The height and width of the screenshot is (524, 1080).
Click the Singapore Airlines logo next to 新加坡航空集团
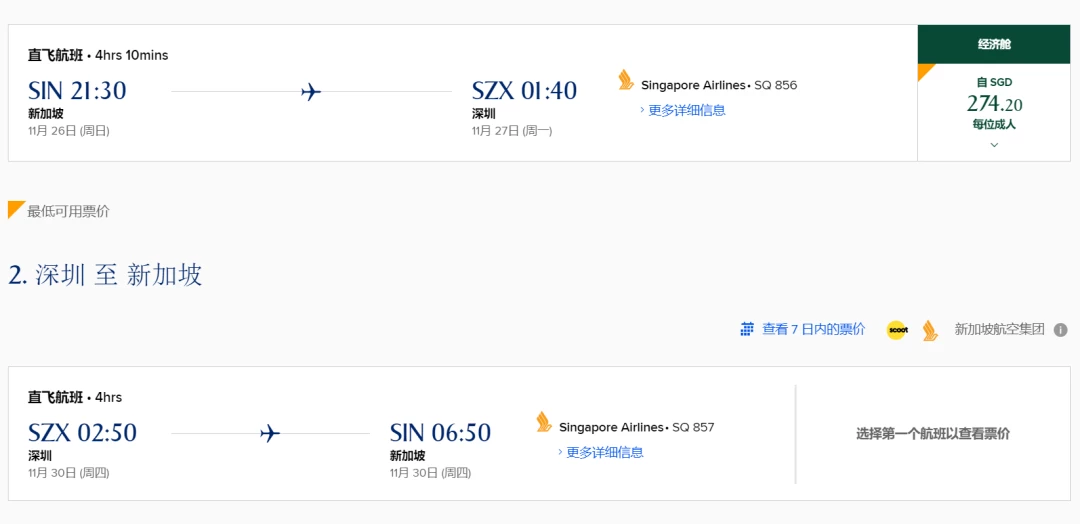pos(931,331)
